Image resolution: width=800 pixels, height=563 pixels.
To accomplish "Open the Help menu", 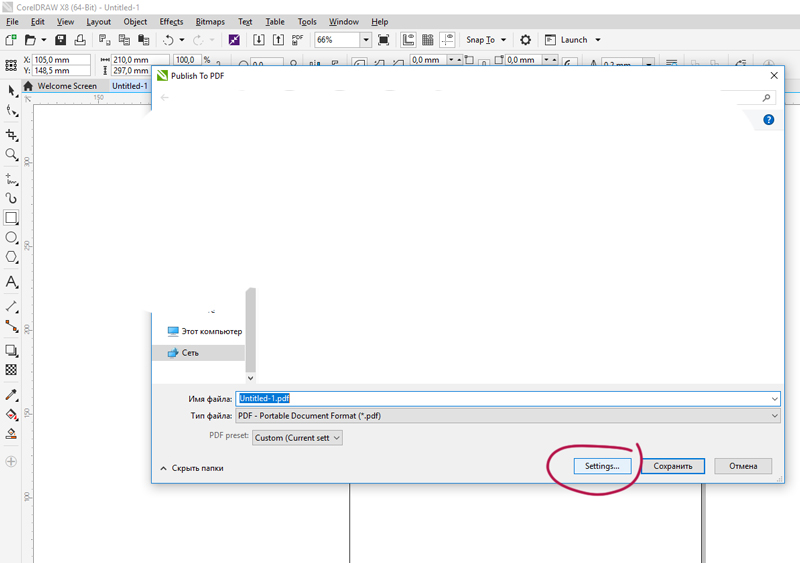I will click(380, 21).
